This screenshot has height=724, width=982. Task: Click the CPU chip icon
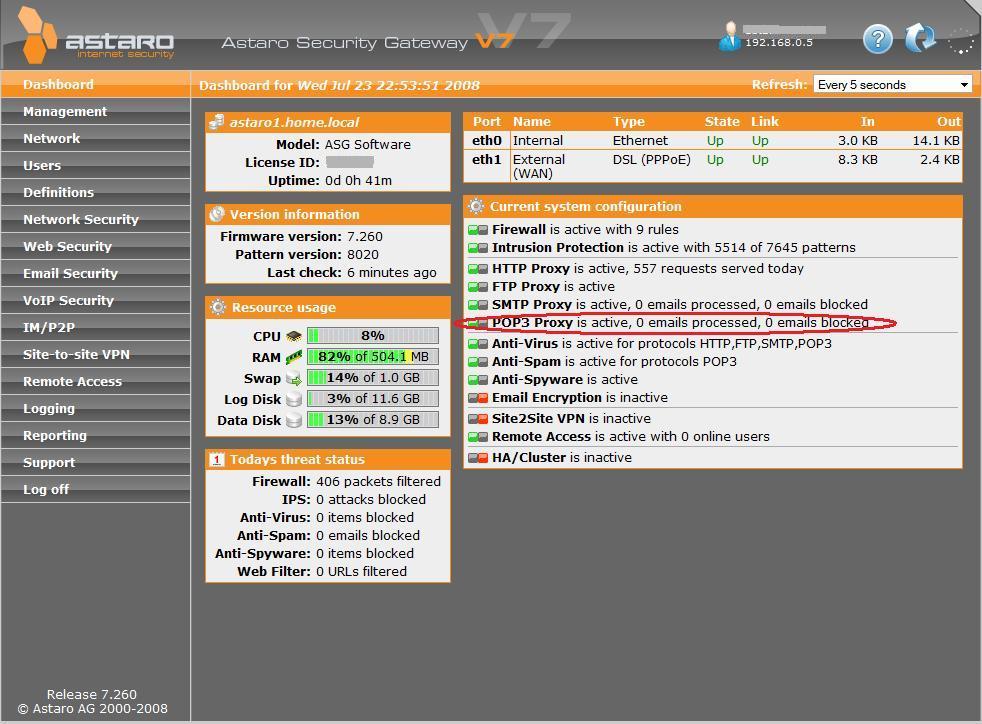294,336
